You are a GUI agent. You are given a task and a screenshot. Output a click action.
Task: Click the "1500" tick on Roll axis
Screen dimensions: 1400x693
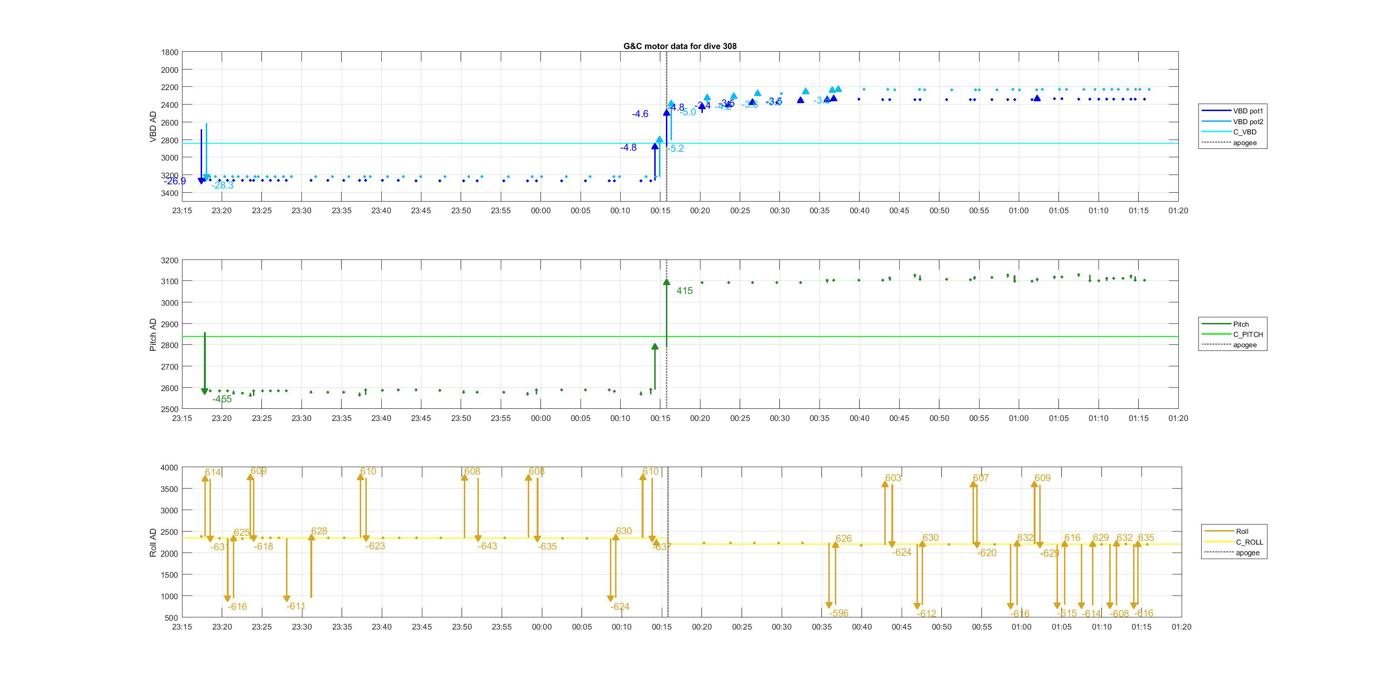[x=170, y=575]
